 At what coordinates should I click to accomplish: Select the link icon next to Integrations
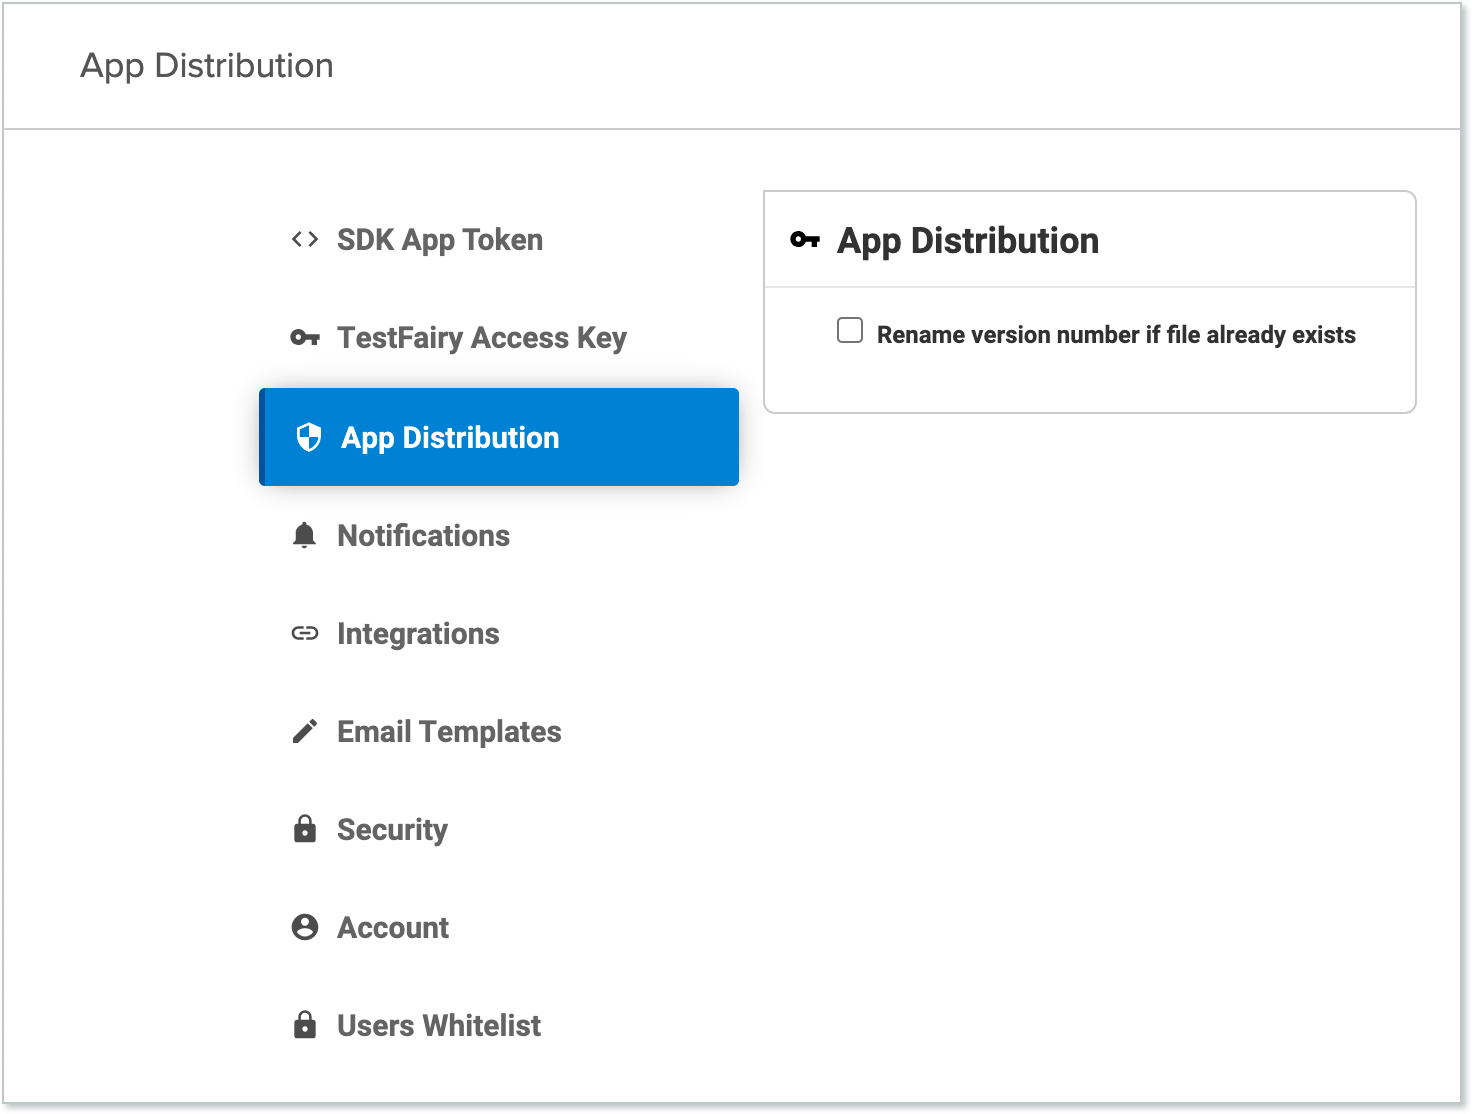click(304, 633)
